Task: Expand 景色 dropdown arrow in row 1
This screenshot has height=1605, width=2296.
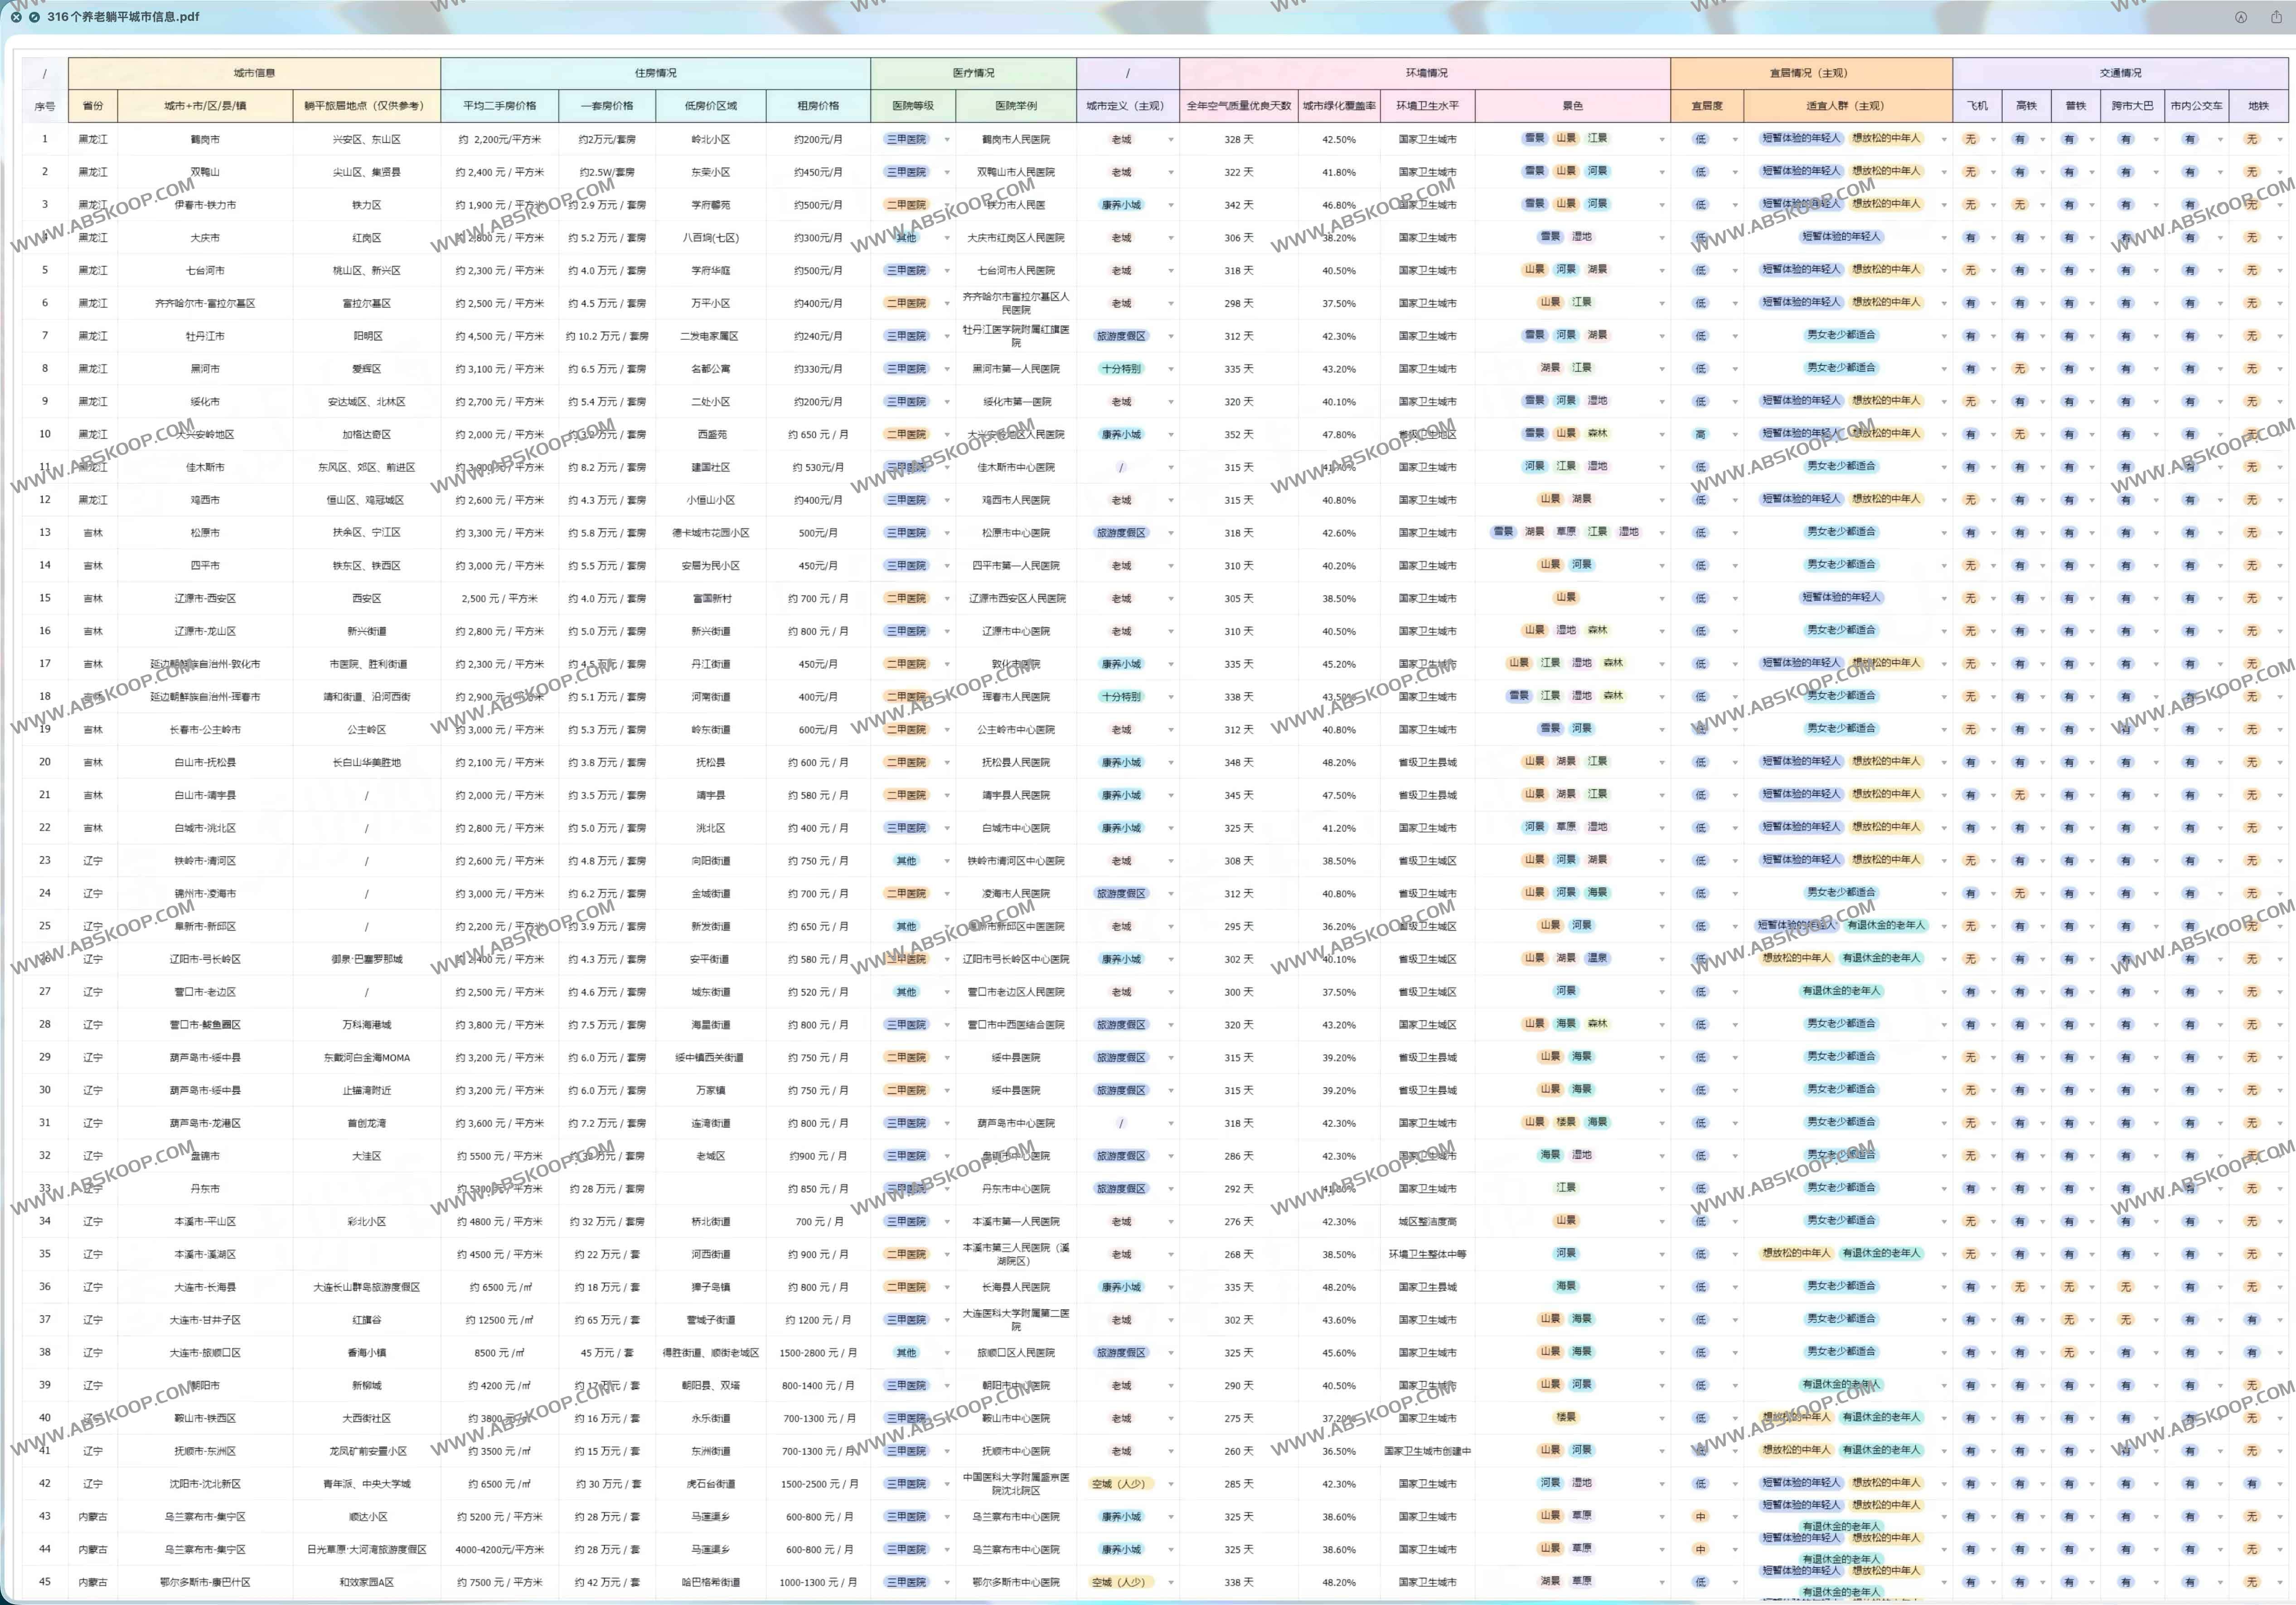Action: 1662,140
